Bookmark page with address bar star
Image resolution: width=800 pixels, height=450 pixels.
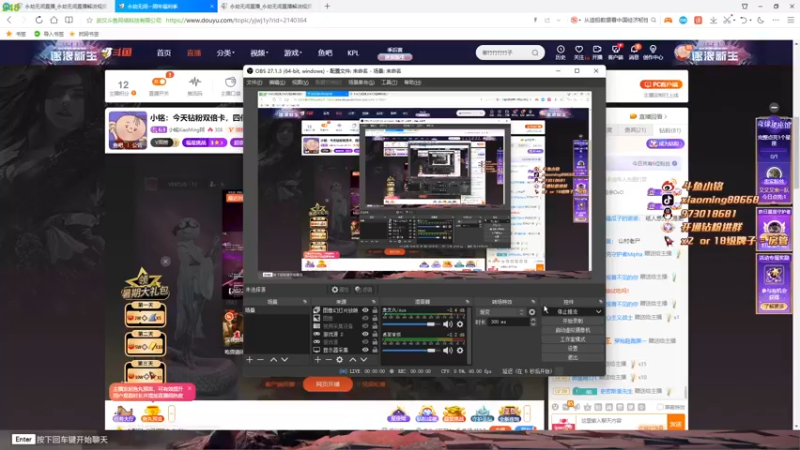click(x=89, y=20)
